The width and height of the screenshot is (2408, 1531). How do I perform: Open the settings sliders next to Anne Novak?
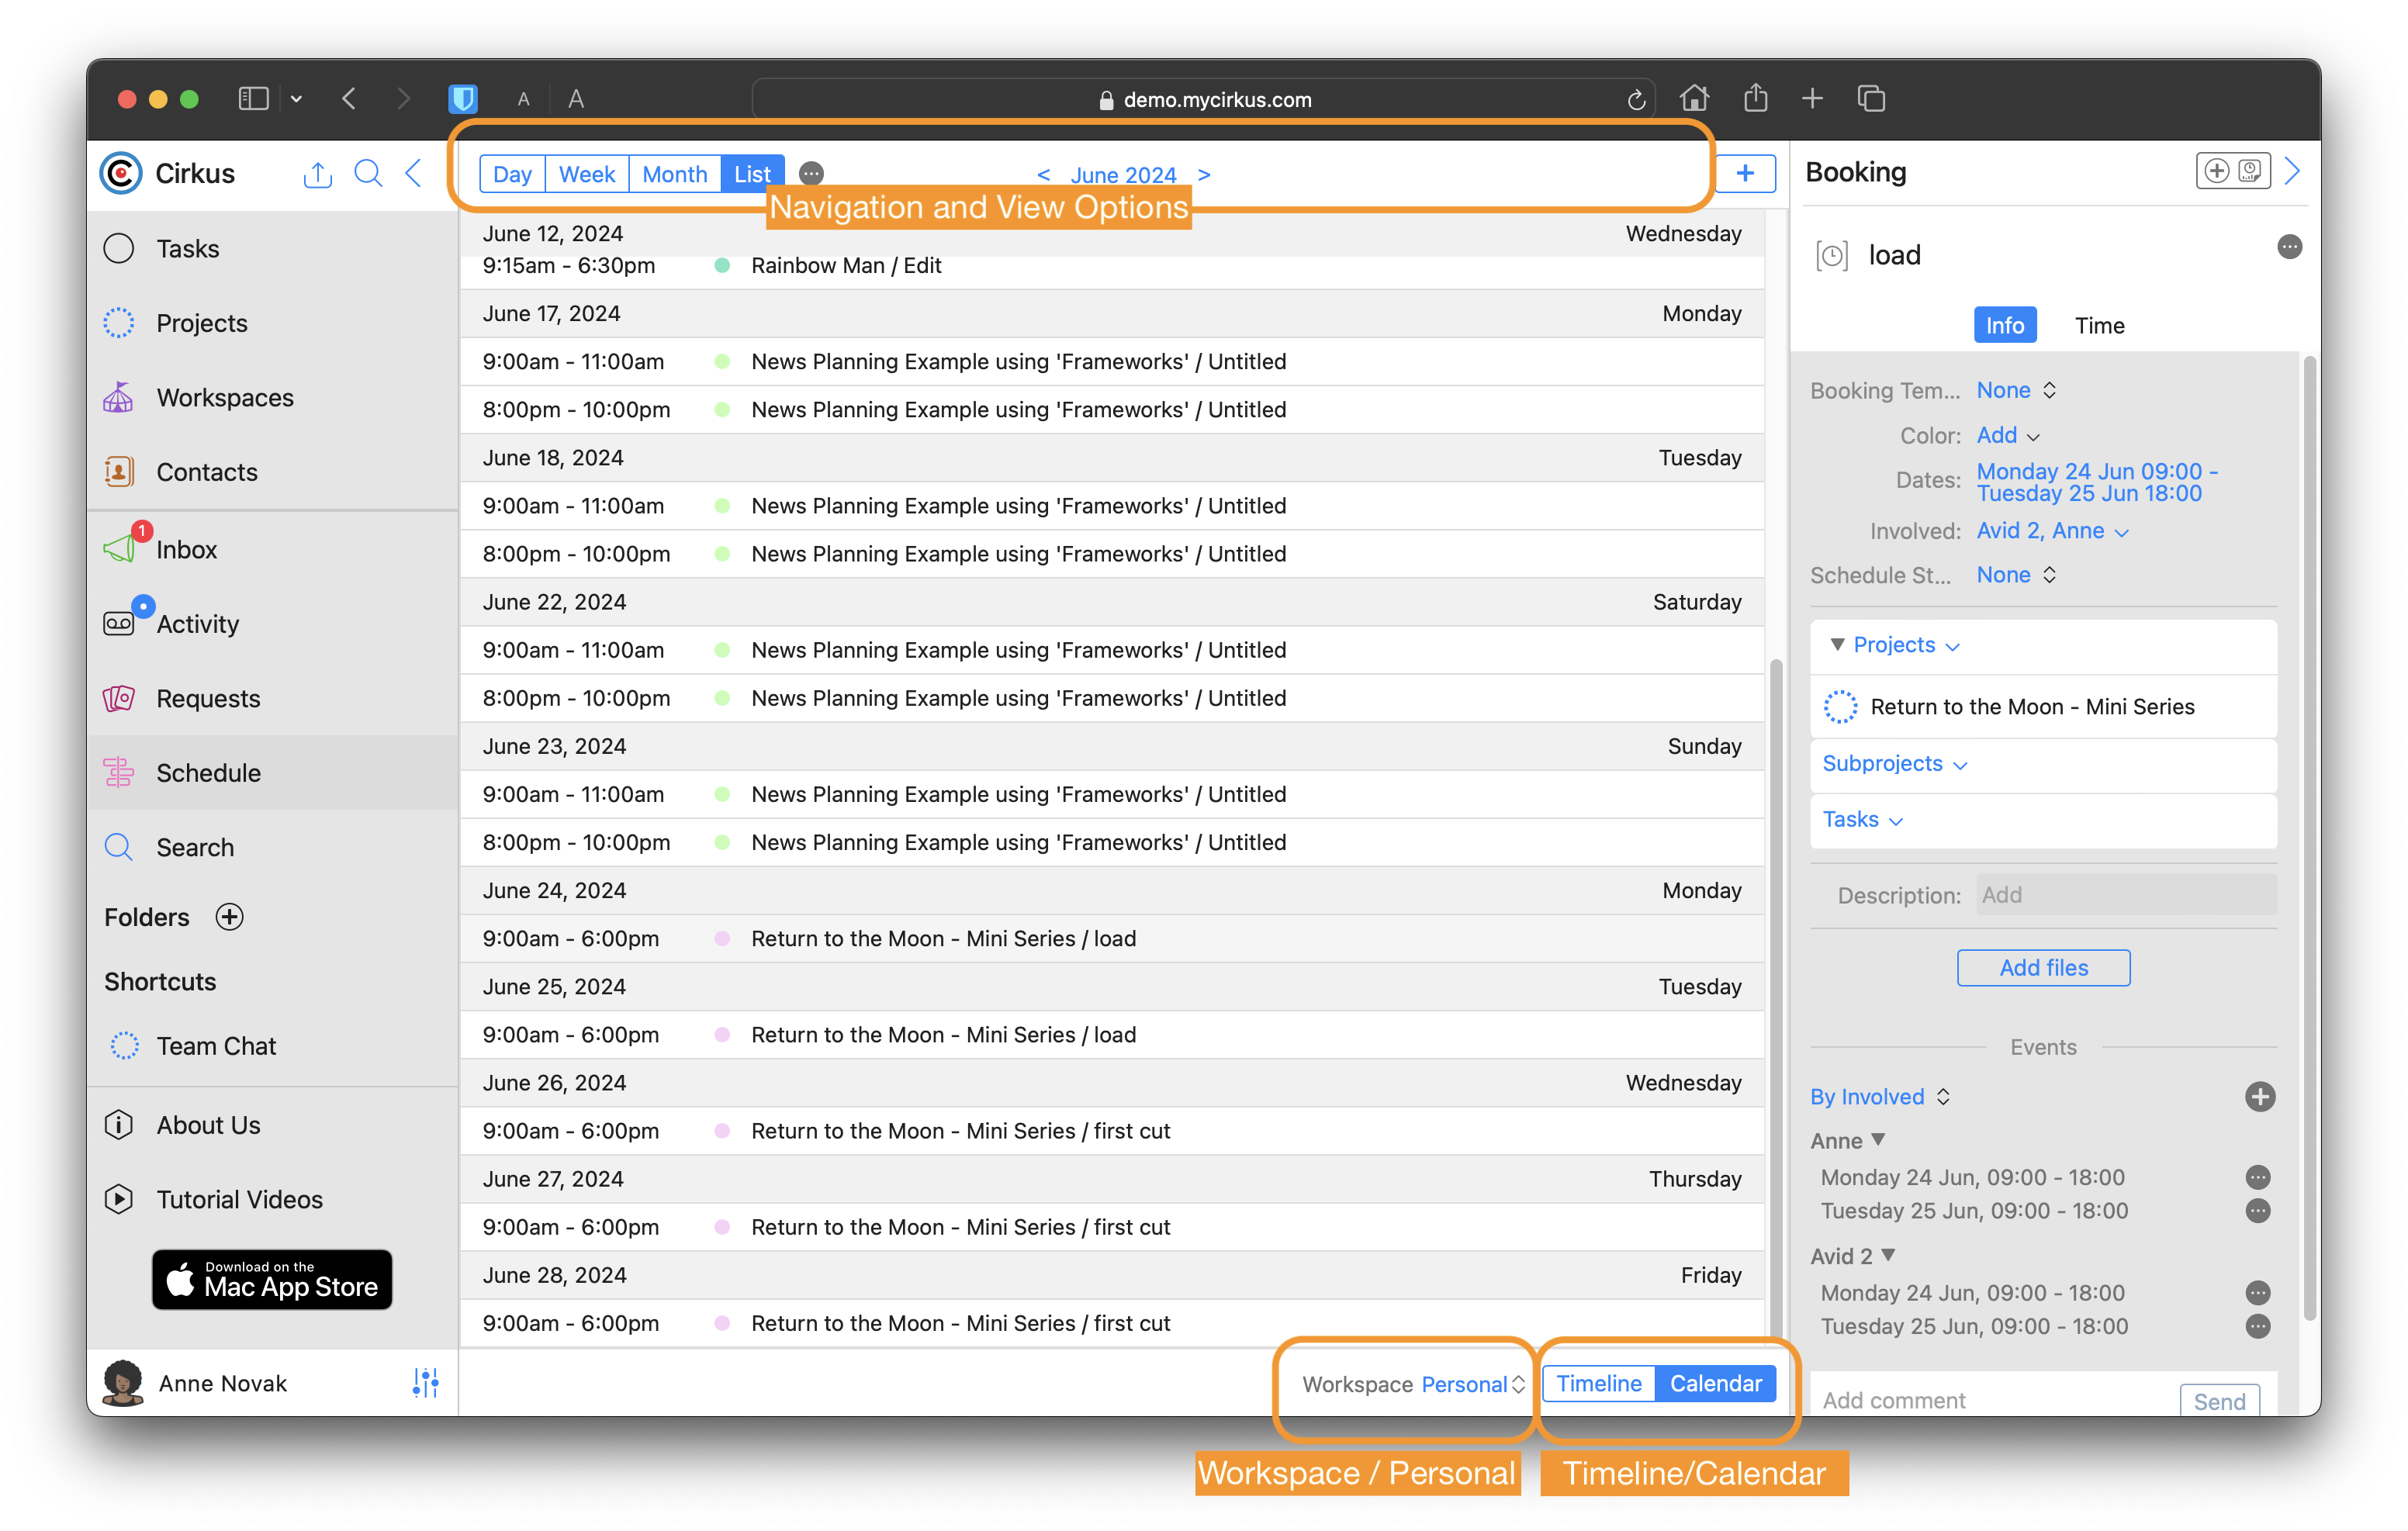point(425,1382)
